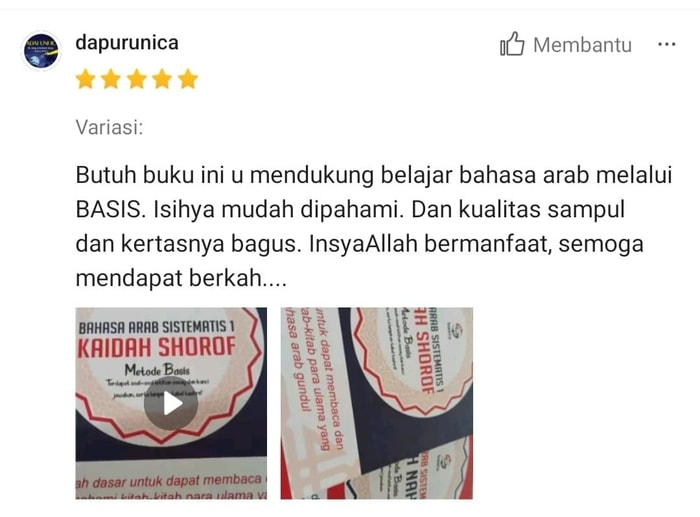Click the "mendapat berkah...." final review line
The height and width of the screenshot is (517, 700).
tap(181, 278)
